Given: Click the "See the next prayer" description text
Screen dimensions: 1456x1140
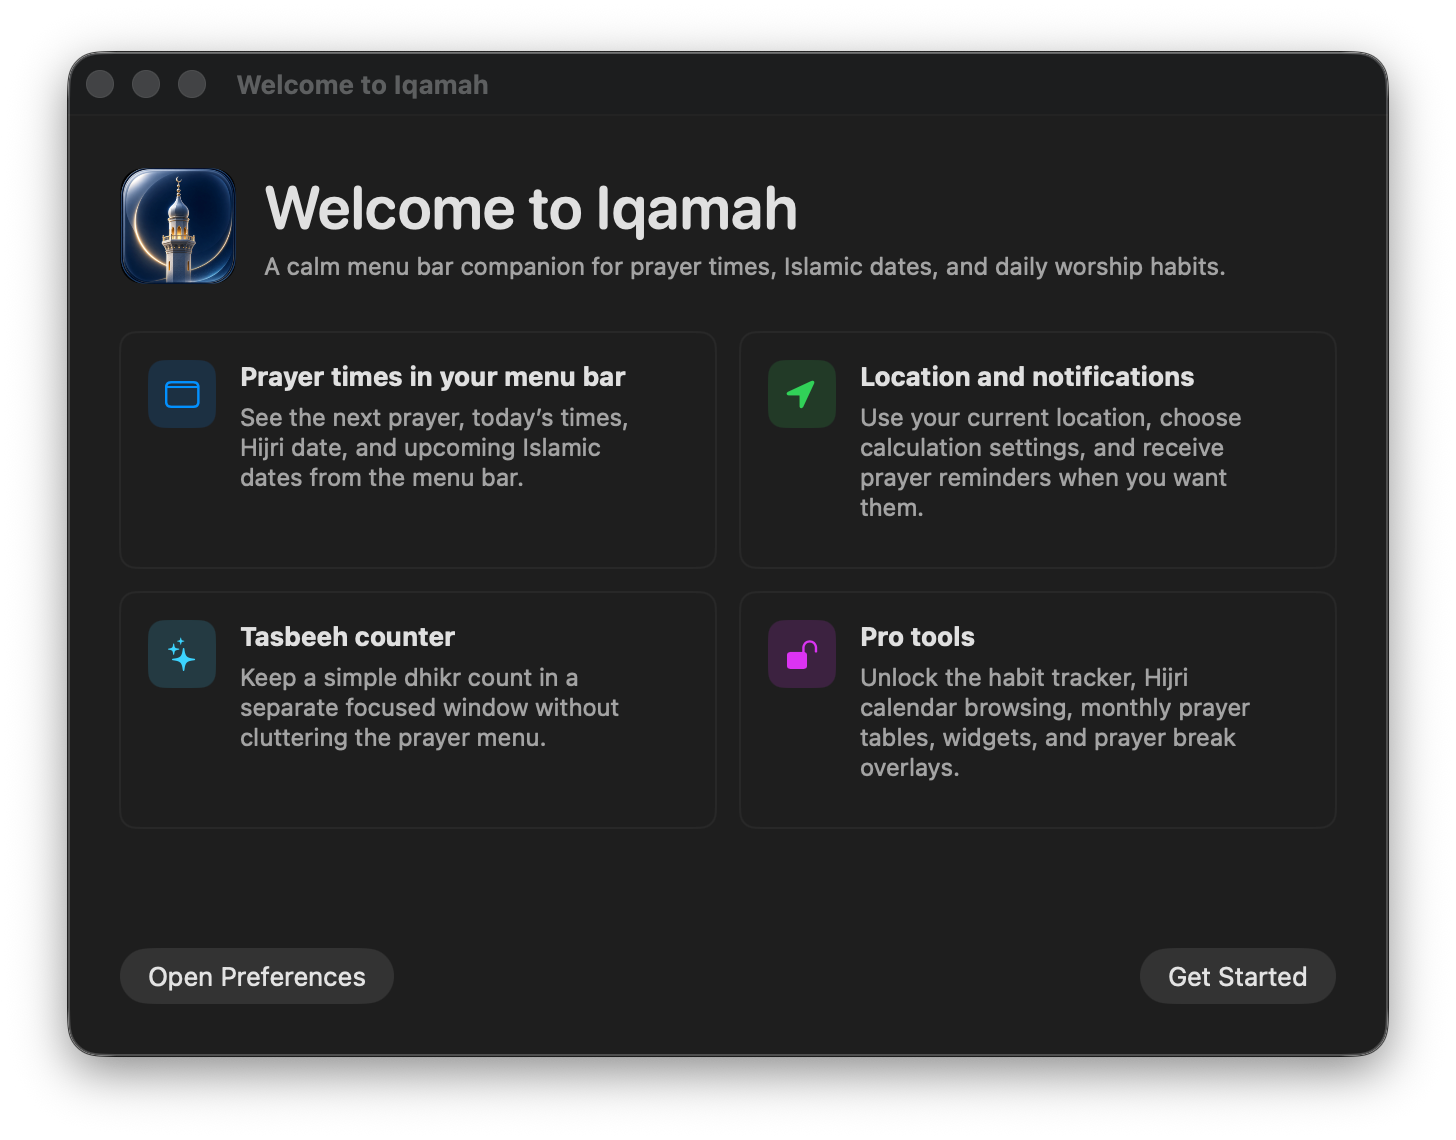Looking at the screenshot, I should pos(434,447).
